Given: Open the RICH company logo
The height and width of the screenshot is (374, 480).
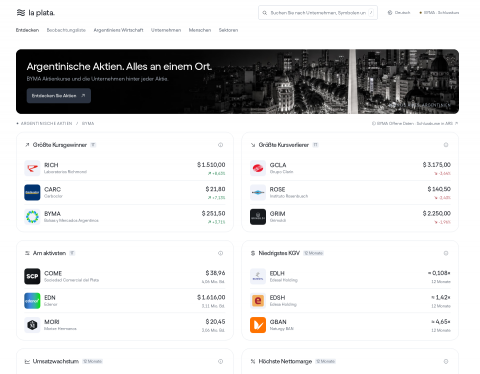Looking at the screenshot, I should [x=32, y=168].
